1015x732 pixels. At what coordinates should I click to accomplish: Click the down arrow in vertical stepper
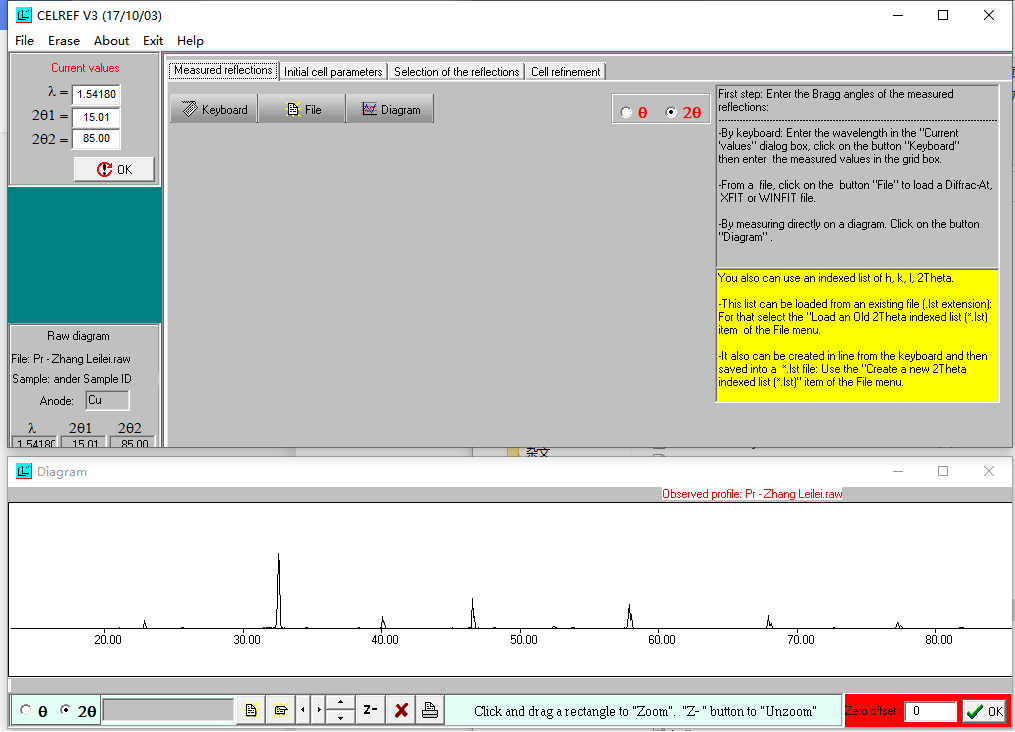click(x=341, y=717)
